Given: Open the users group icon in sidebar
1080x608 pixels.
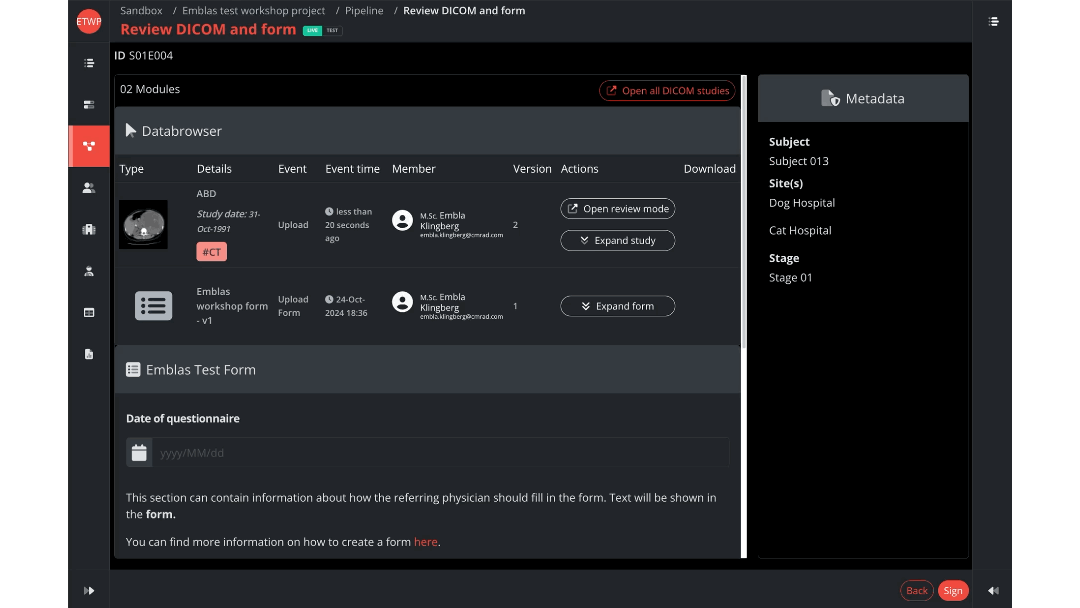Looking at the screenshot, I should coord(89,188).
